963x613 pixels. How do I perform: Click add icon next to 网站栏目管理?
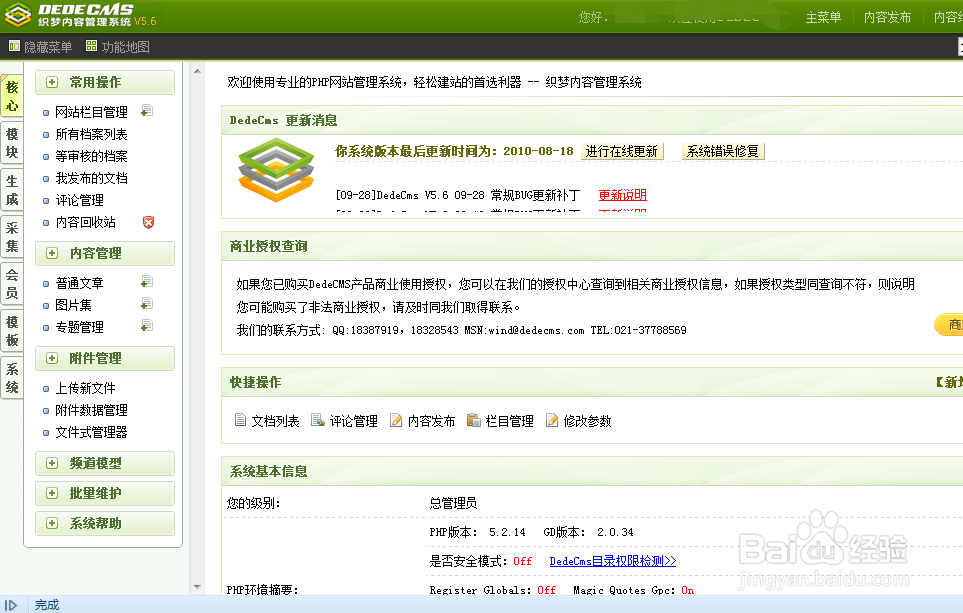(x=146, y=111)
